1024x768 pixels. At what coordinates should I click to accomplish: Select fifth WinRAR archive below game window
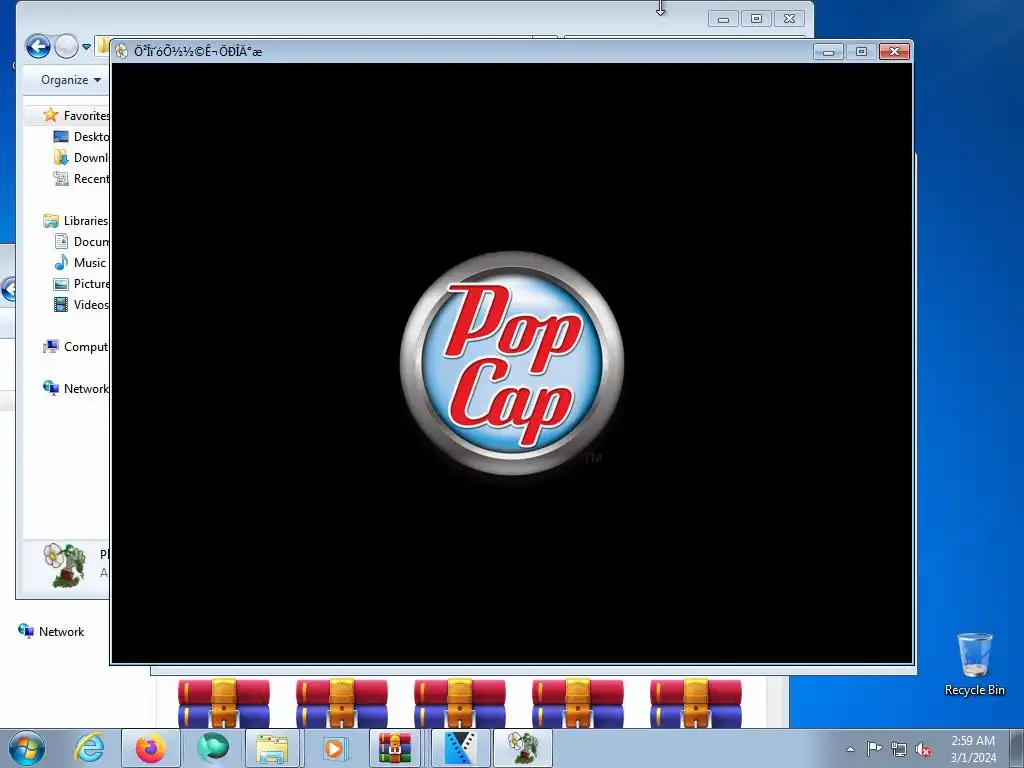pyautogui.click(x=696, y=703)
